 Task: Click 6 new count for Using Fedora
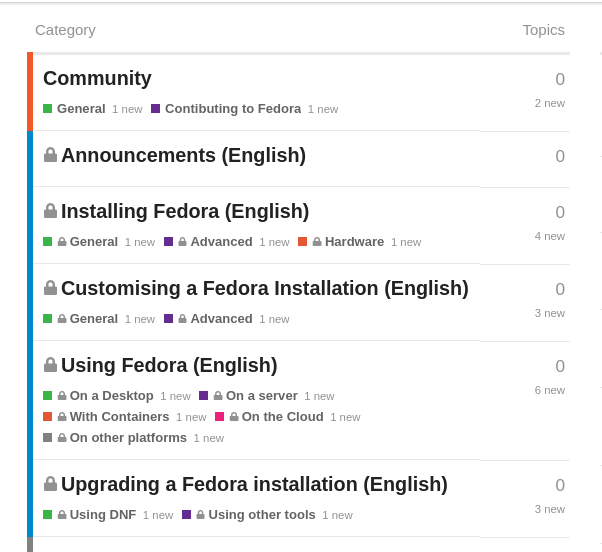coord(549,390)
